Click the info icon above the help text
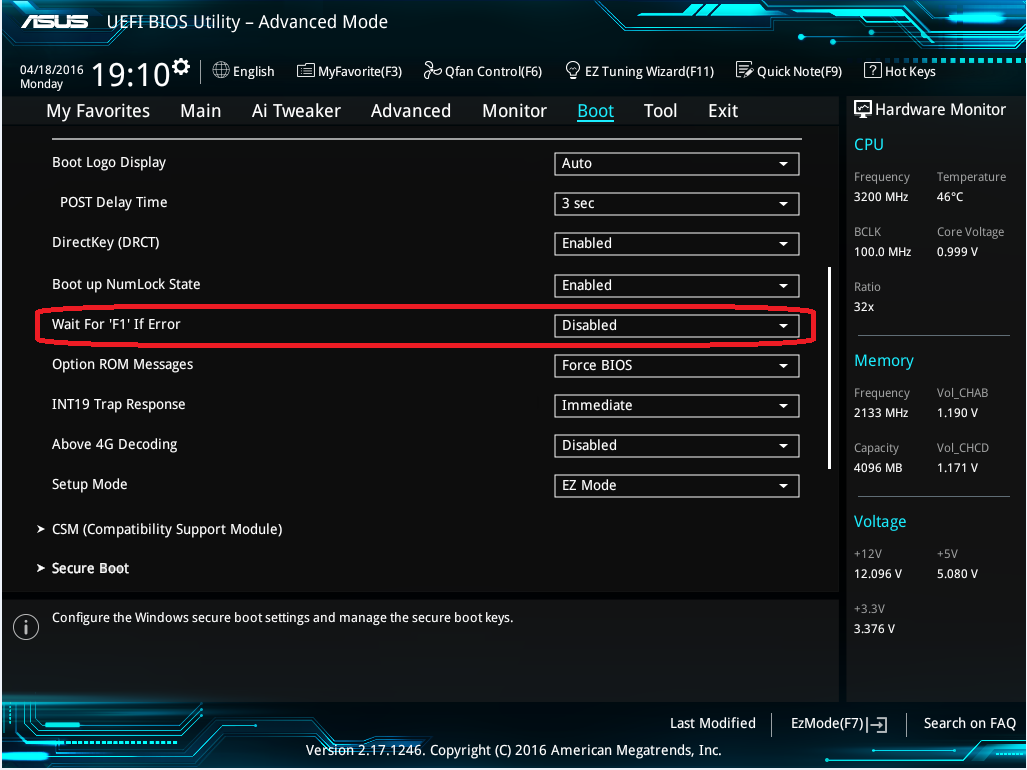This screenshot has height=770, width=1027. [x=25, y=627]
